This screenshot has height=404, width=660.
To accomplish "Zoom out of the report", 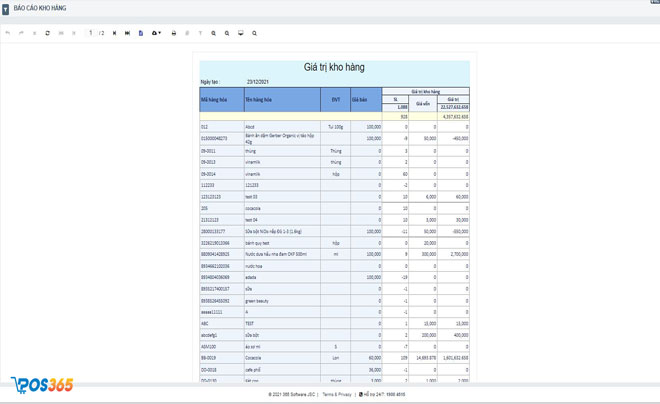I will click(227, 33).
